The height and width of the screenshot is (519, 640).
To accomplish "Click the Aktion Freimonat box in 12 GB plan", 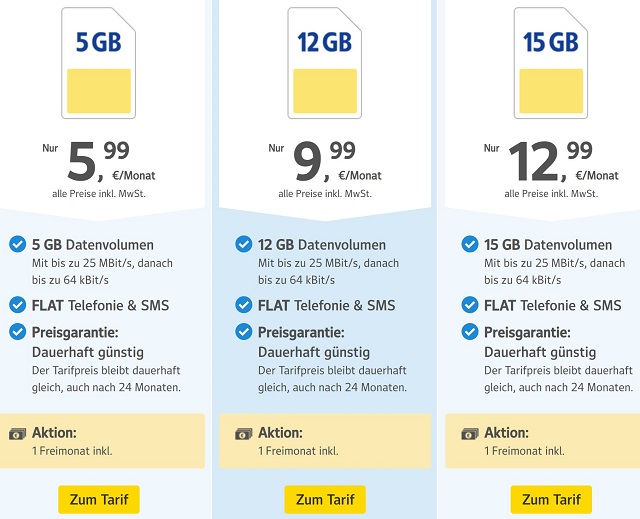I will [x=325, y=441].
